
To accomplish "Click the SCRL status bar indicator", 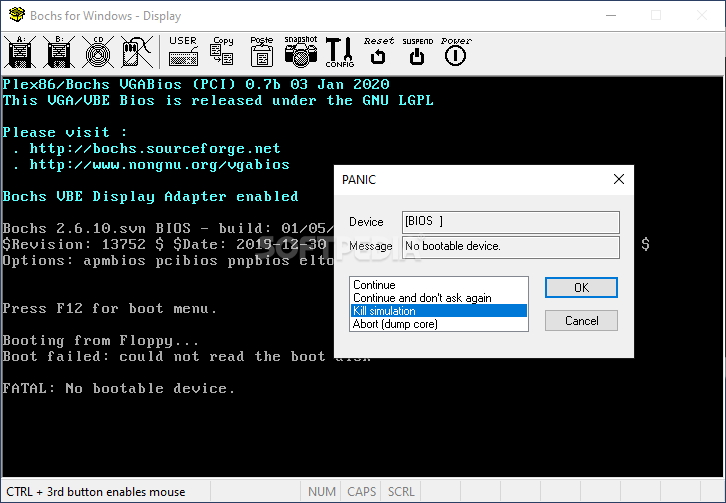I will (x=401, y=491).
